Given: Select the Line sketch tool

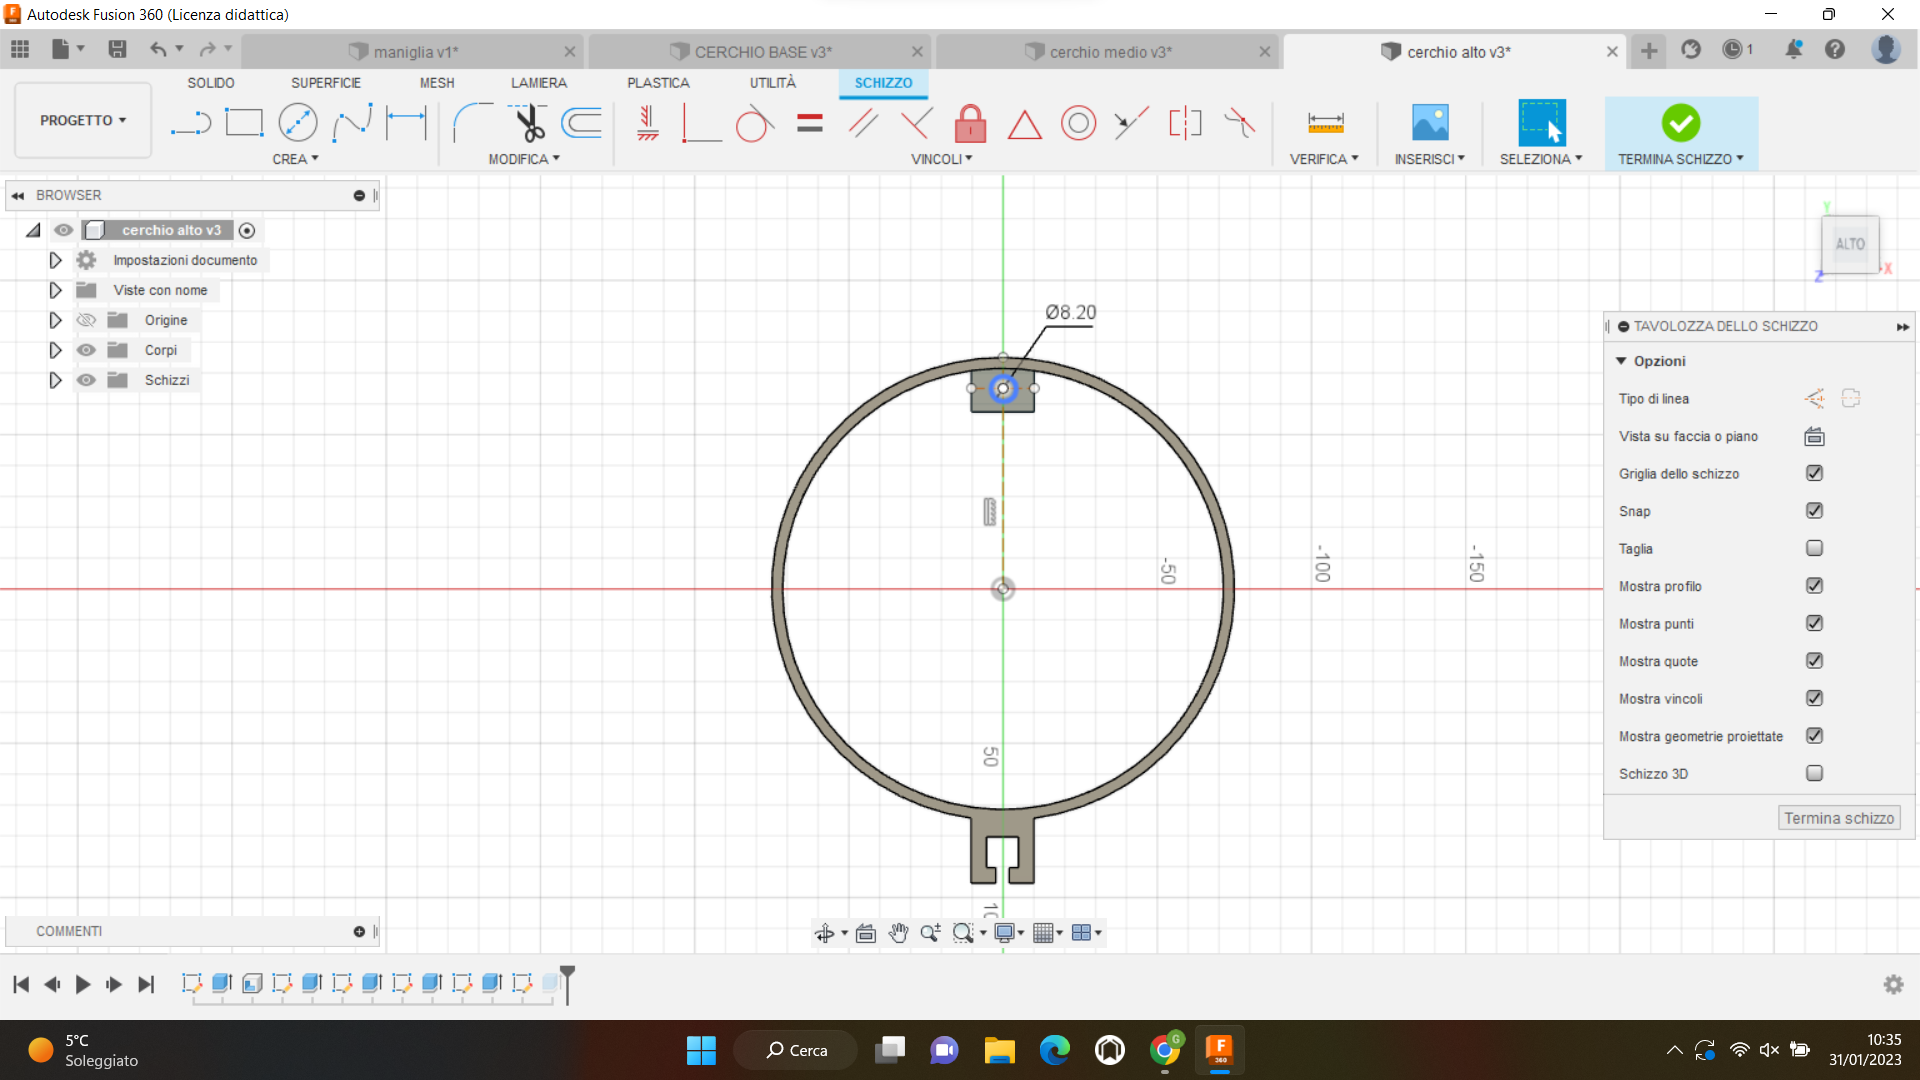Looking at the screenshot, I should [190, 123].
